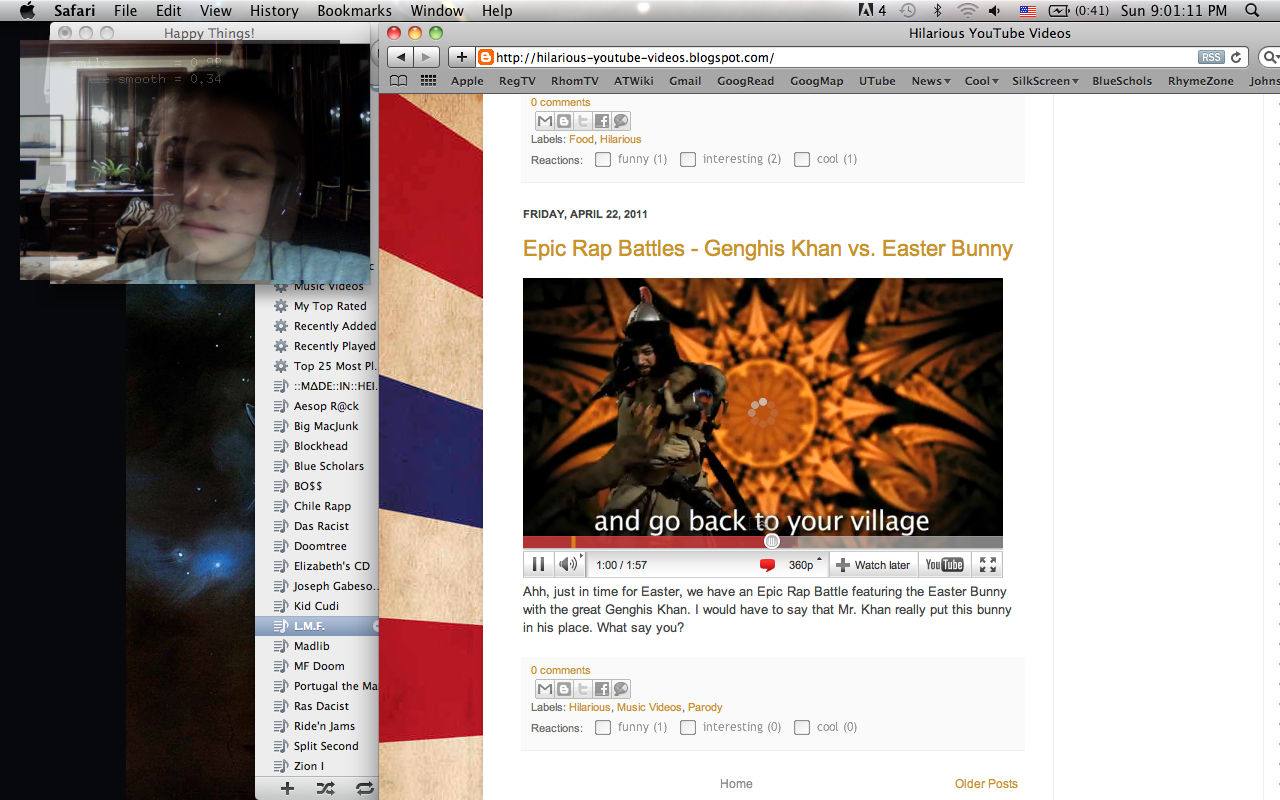Click the RSS button in address bar
The image size is (1280, 800).
pyautogui.click(x=1211, y=57)
